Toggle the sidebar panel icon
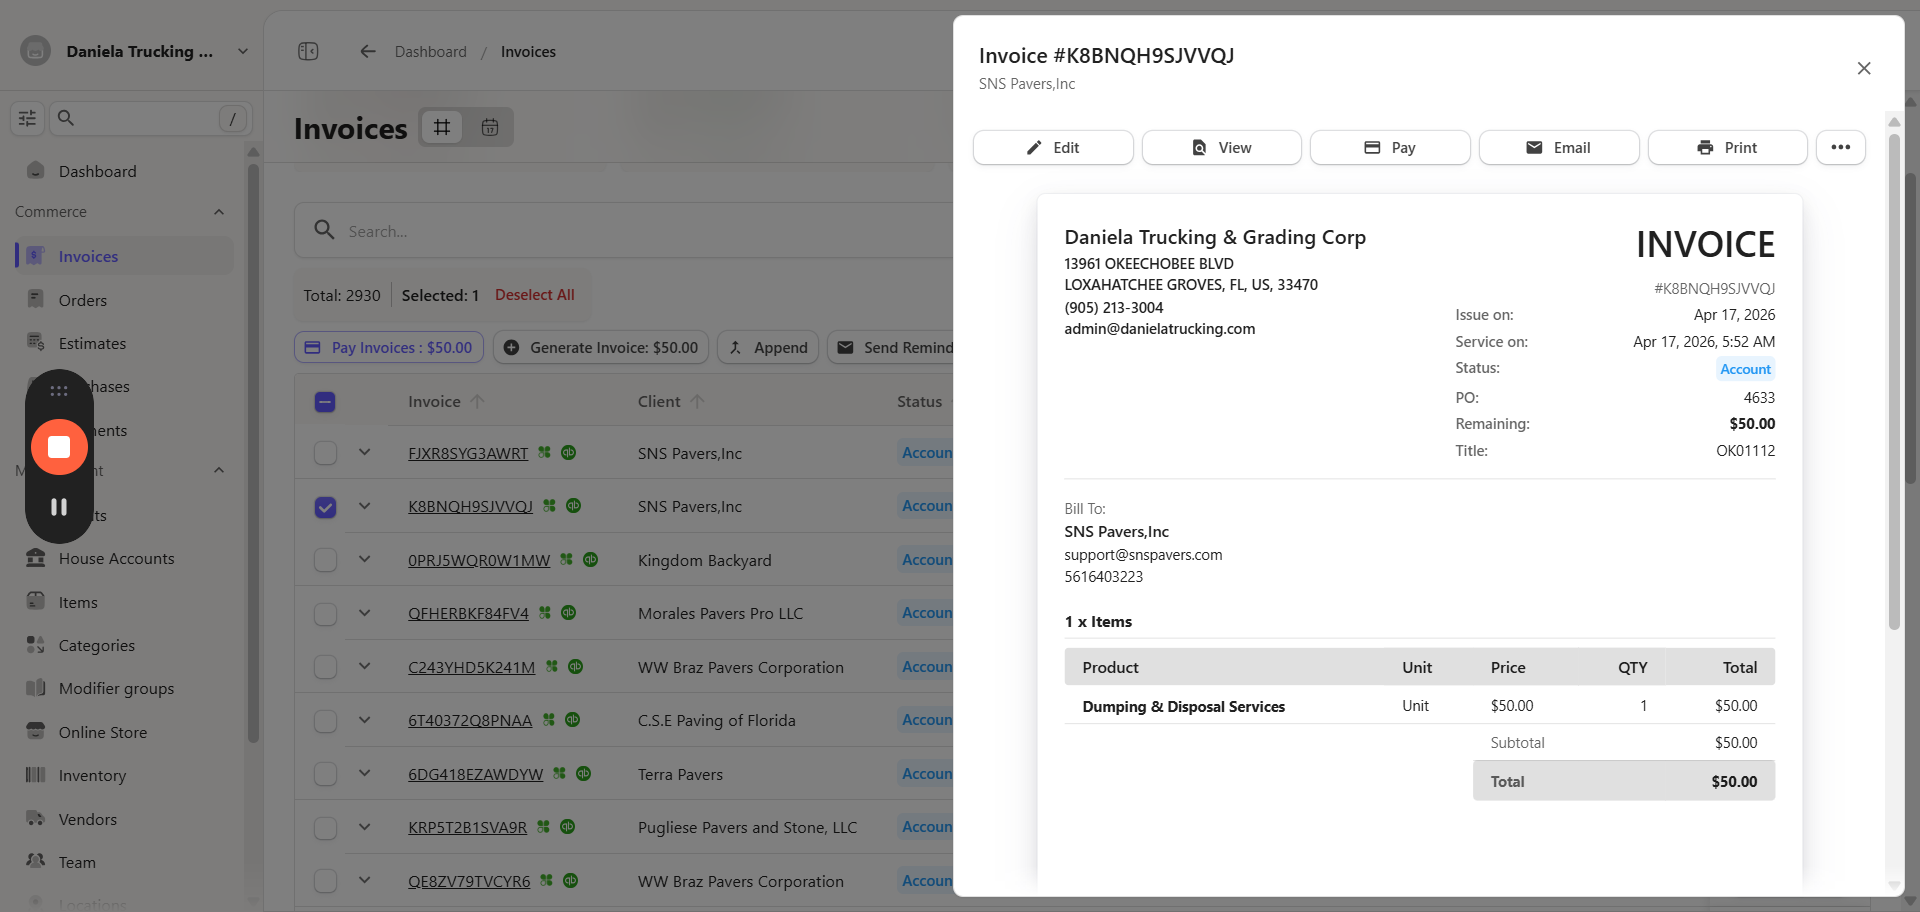Screen dimensions: 1920x912 coord(308,51)
